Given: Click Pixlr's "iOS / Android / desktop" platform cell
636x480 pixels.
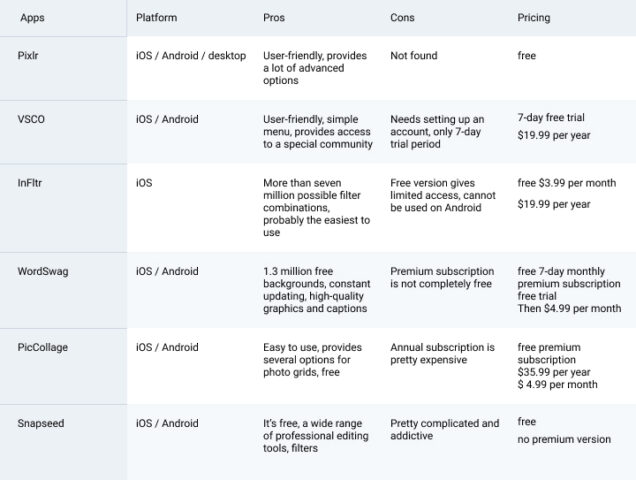Looking at the screenshot, I should point(190,56).
